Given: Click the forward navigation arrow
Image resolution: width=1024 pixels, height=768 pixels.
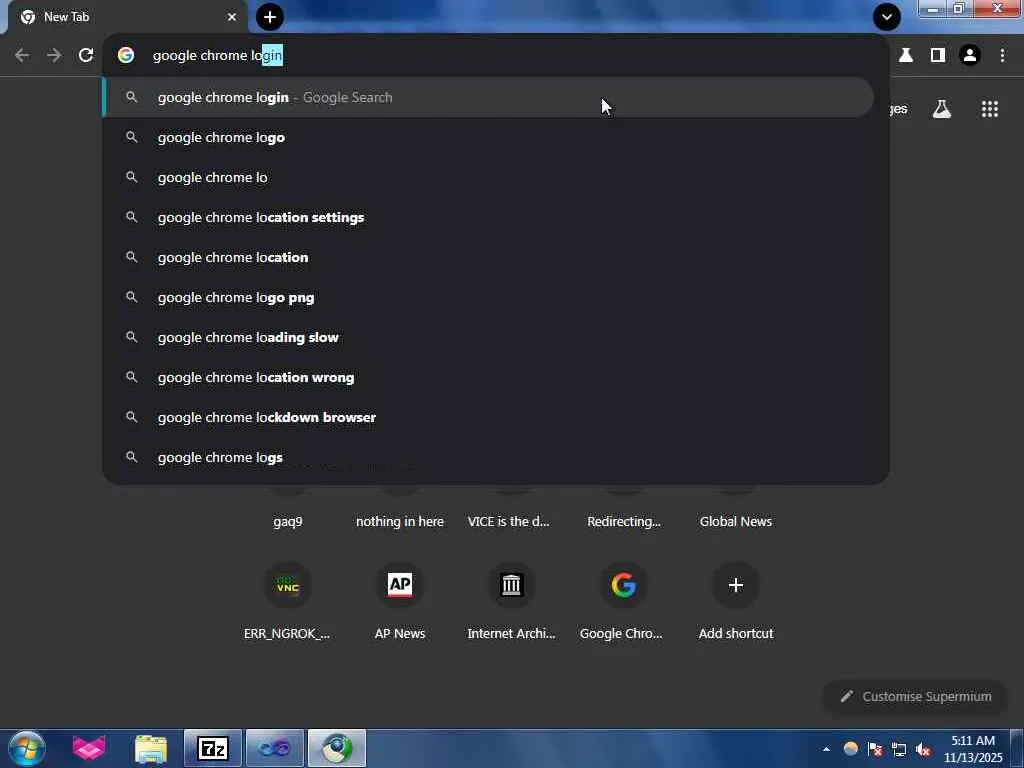Looking at the screenshot, I should 54,56.
